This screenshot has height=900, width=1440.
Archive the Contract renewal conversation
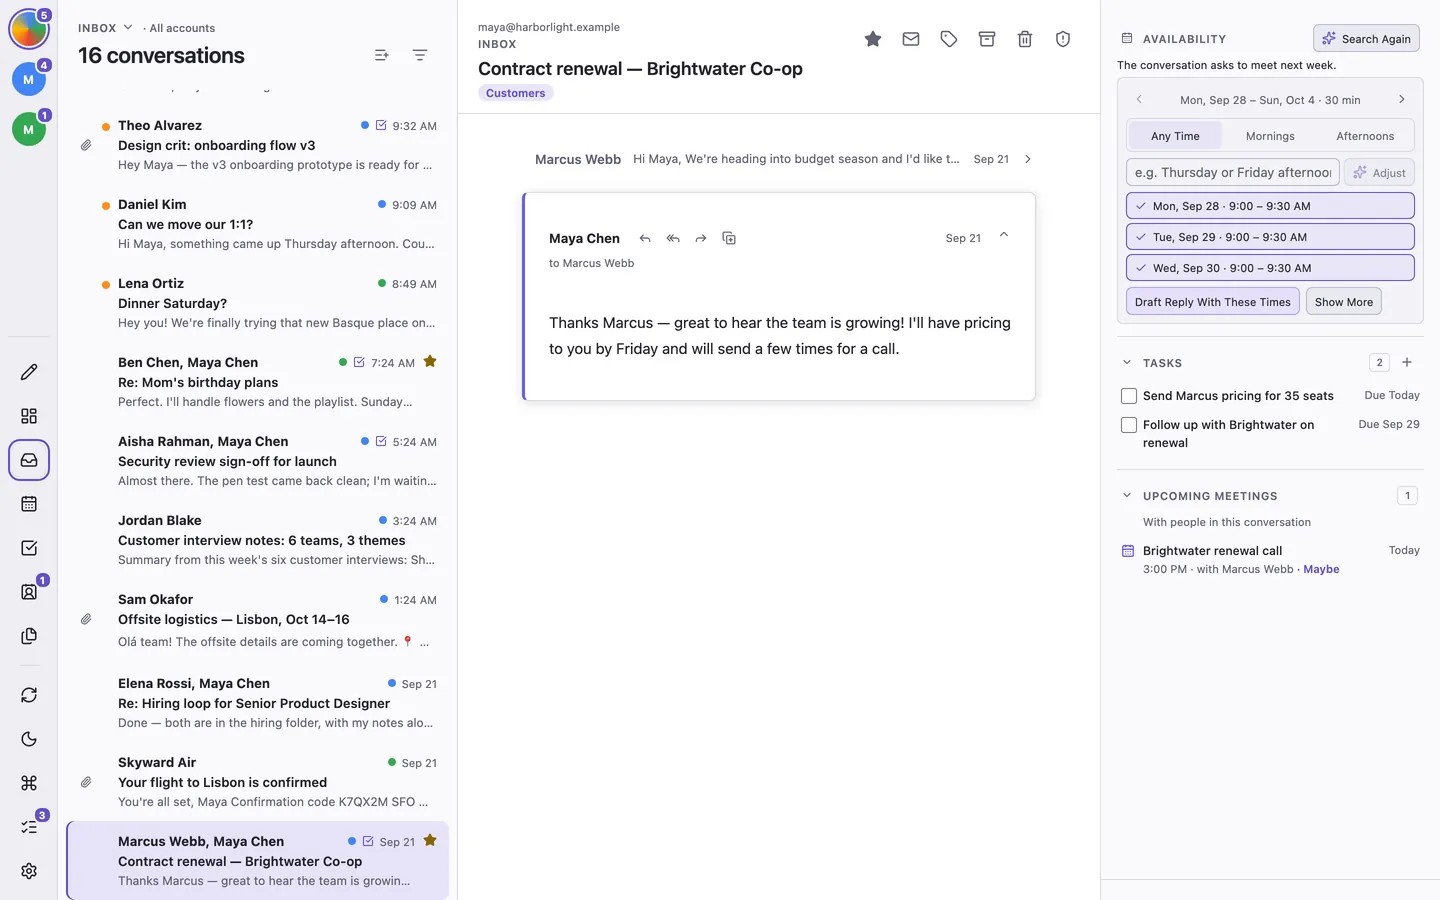pos(987,39)
